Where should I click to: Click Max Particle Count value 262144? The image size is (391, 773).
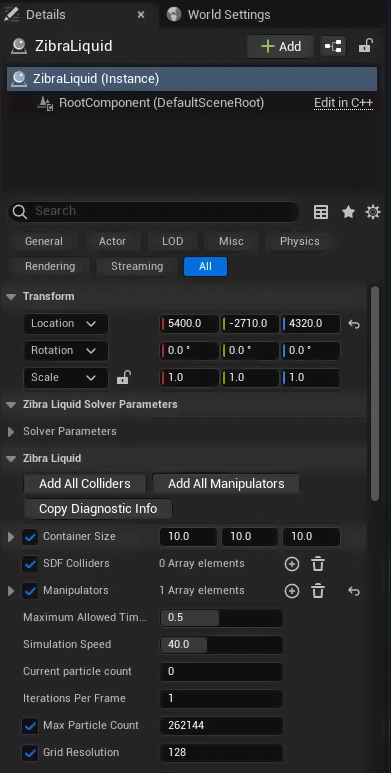pyautogui.click(x=221, y=726)
